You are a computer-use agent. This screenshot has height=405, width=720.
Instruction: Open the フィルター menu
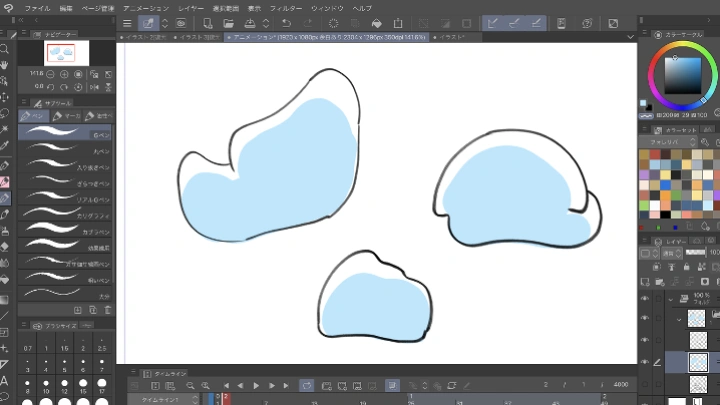[x=286, y=8]
